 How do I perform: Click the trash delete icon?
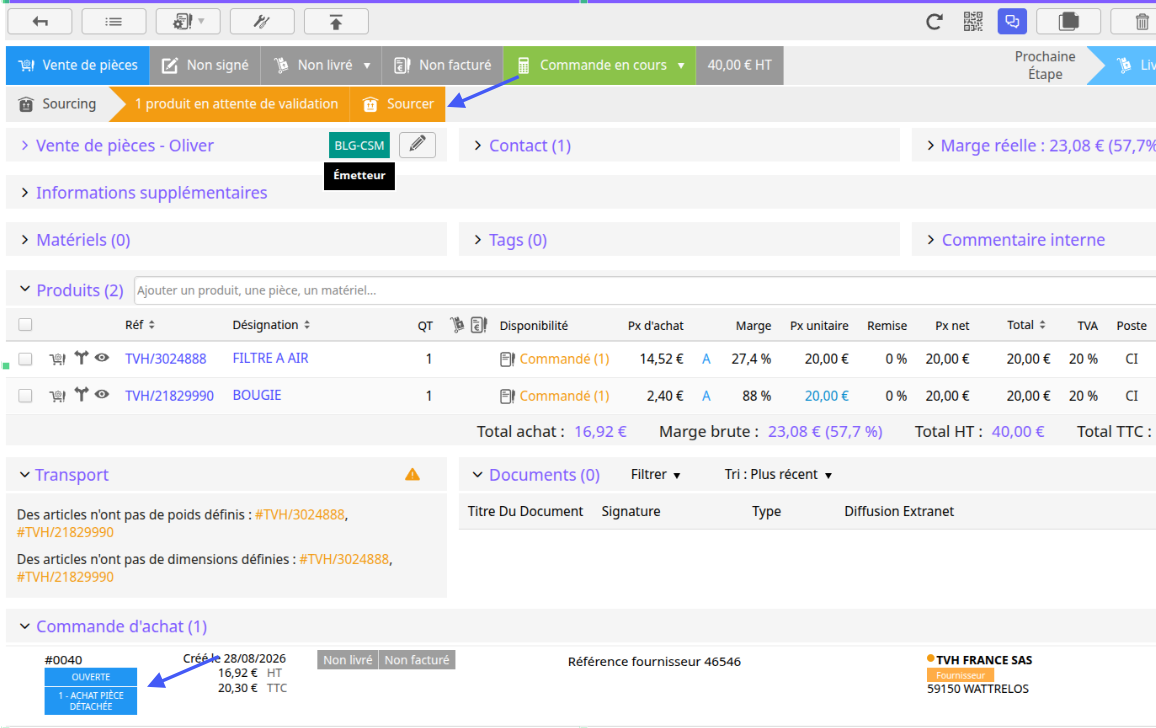(x=1141, y=21)
